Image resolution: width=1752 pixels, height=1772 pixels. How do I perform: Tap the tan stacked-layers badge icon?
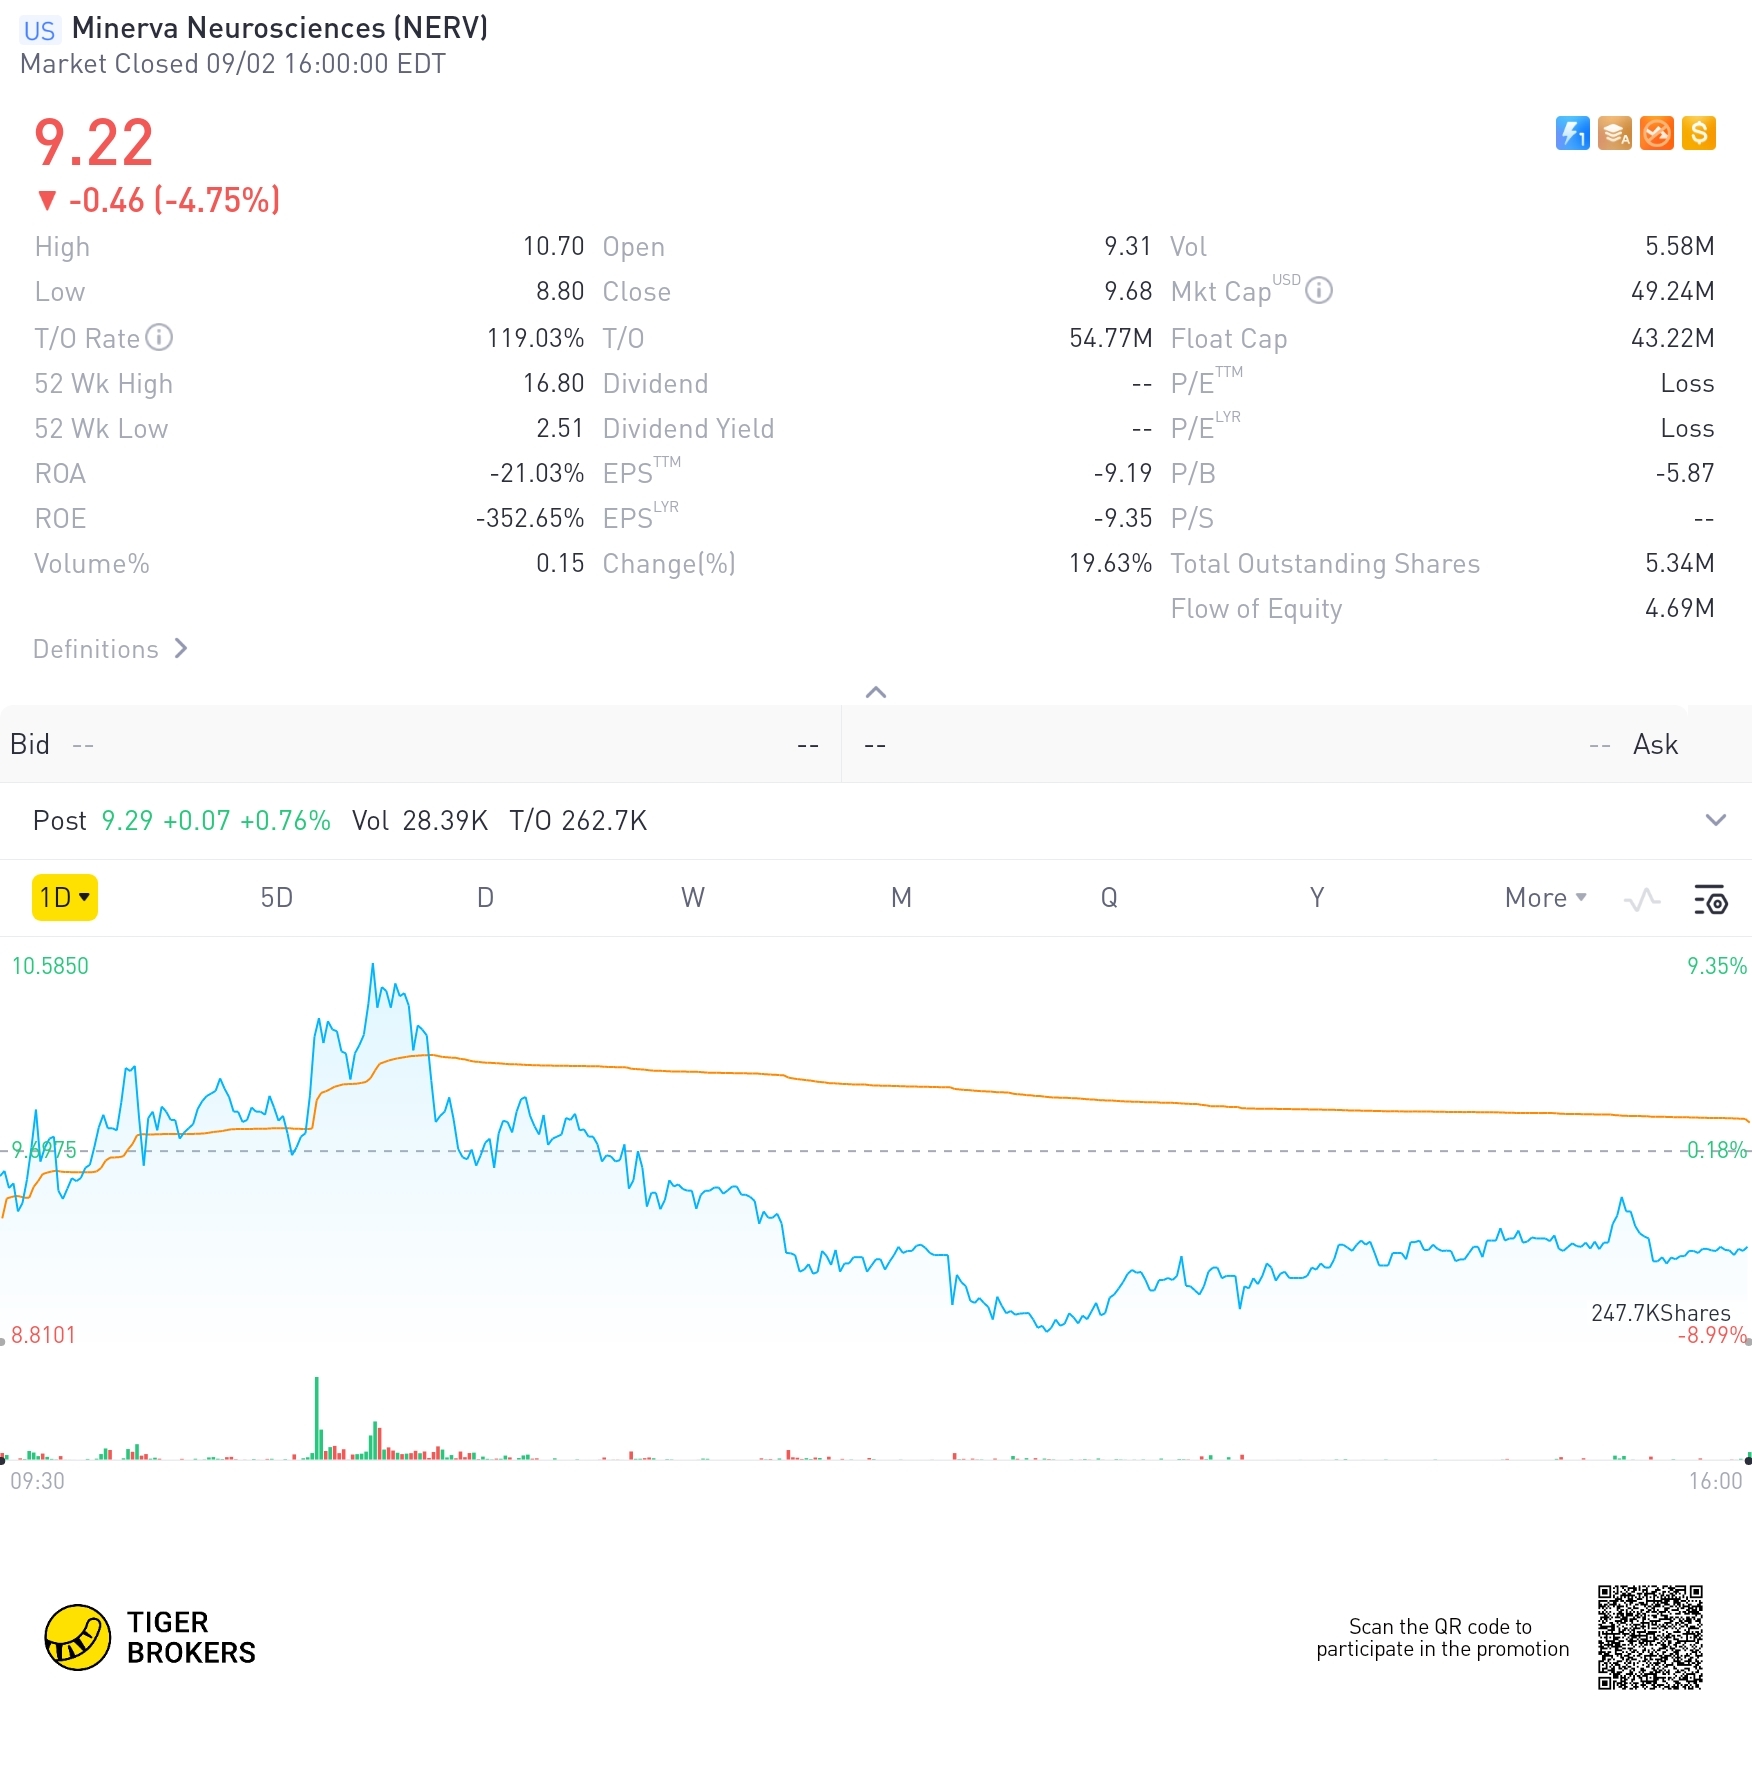(1614, 133)
